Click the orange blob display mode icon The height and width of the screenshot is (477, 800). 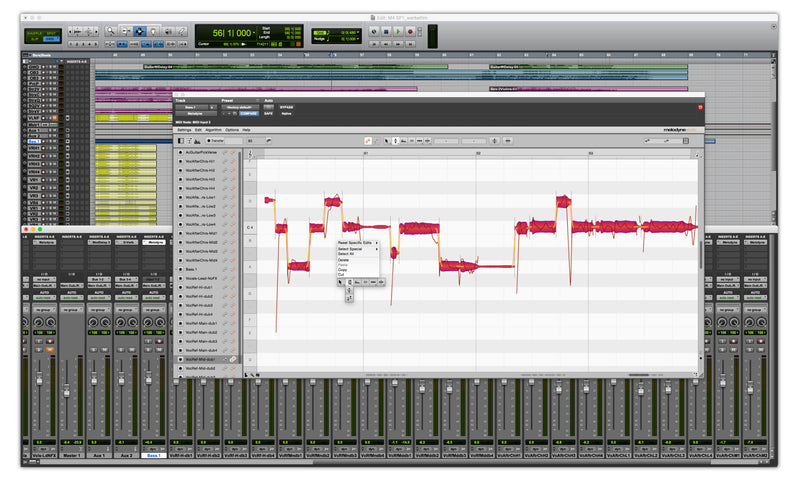[367, 140]
